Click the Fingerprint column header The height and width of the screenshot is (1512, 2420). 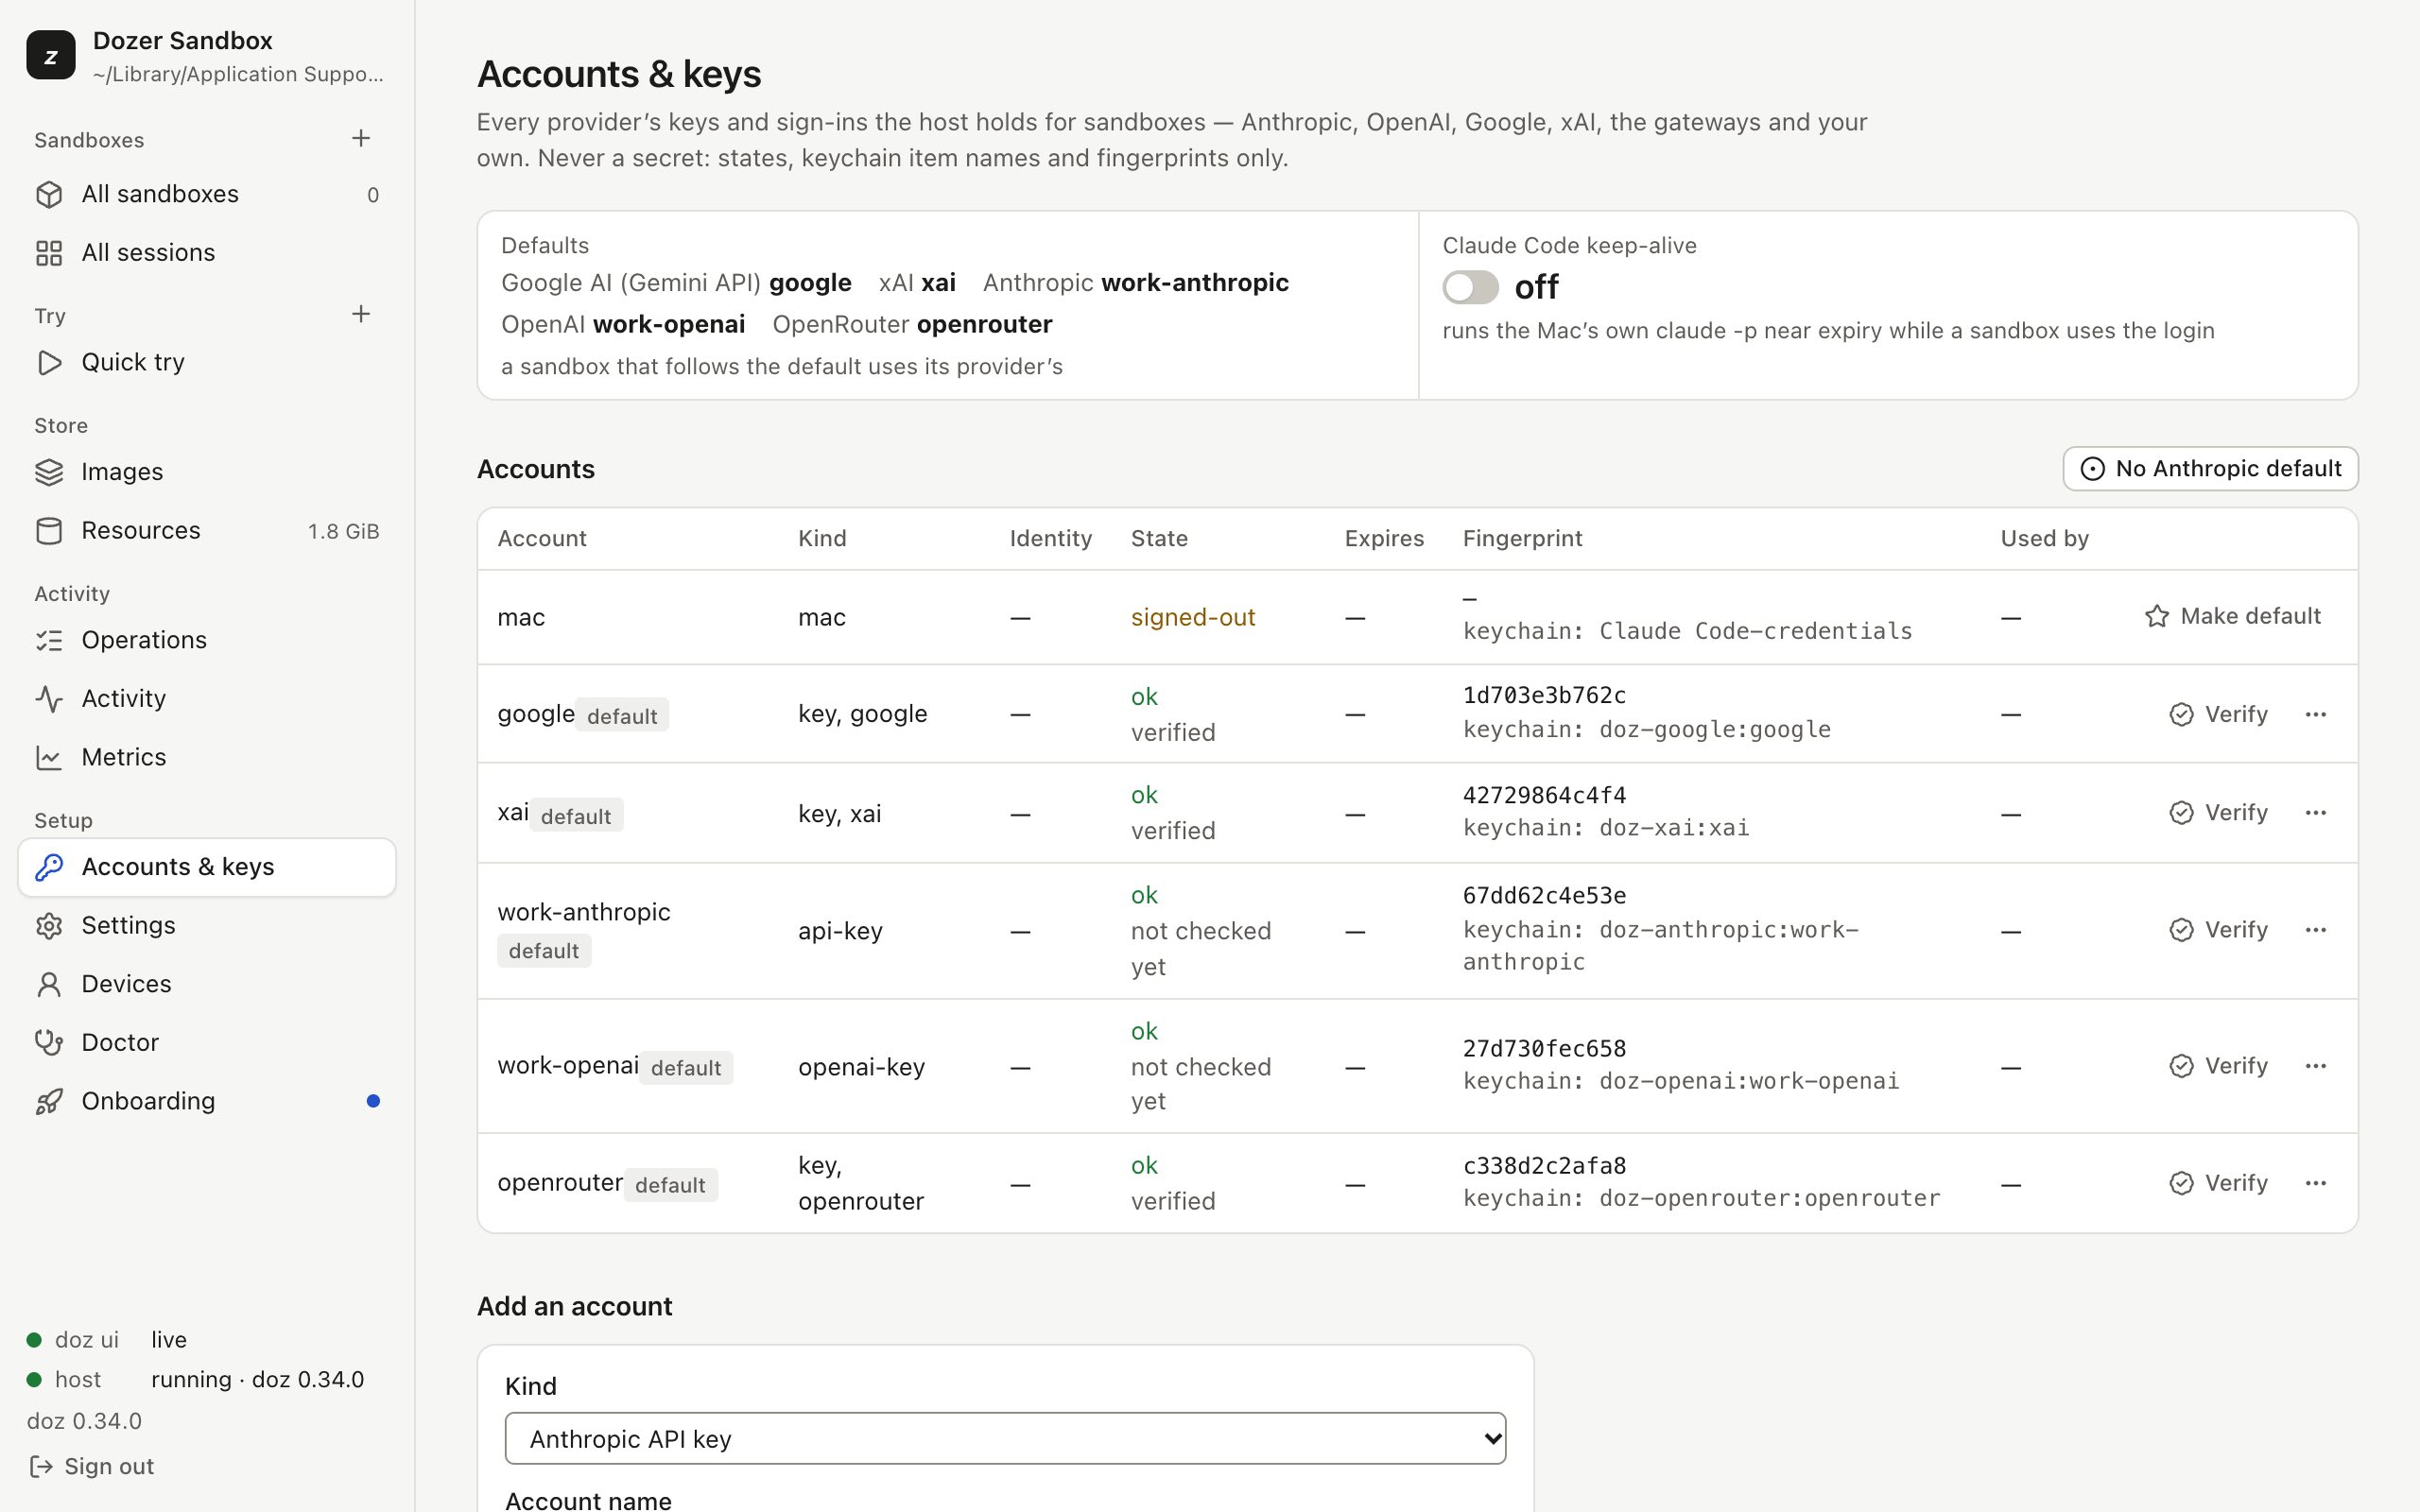(1522, 538)
